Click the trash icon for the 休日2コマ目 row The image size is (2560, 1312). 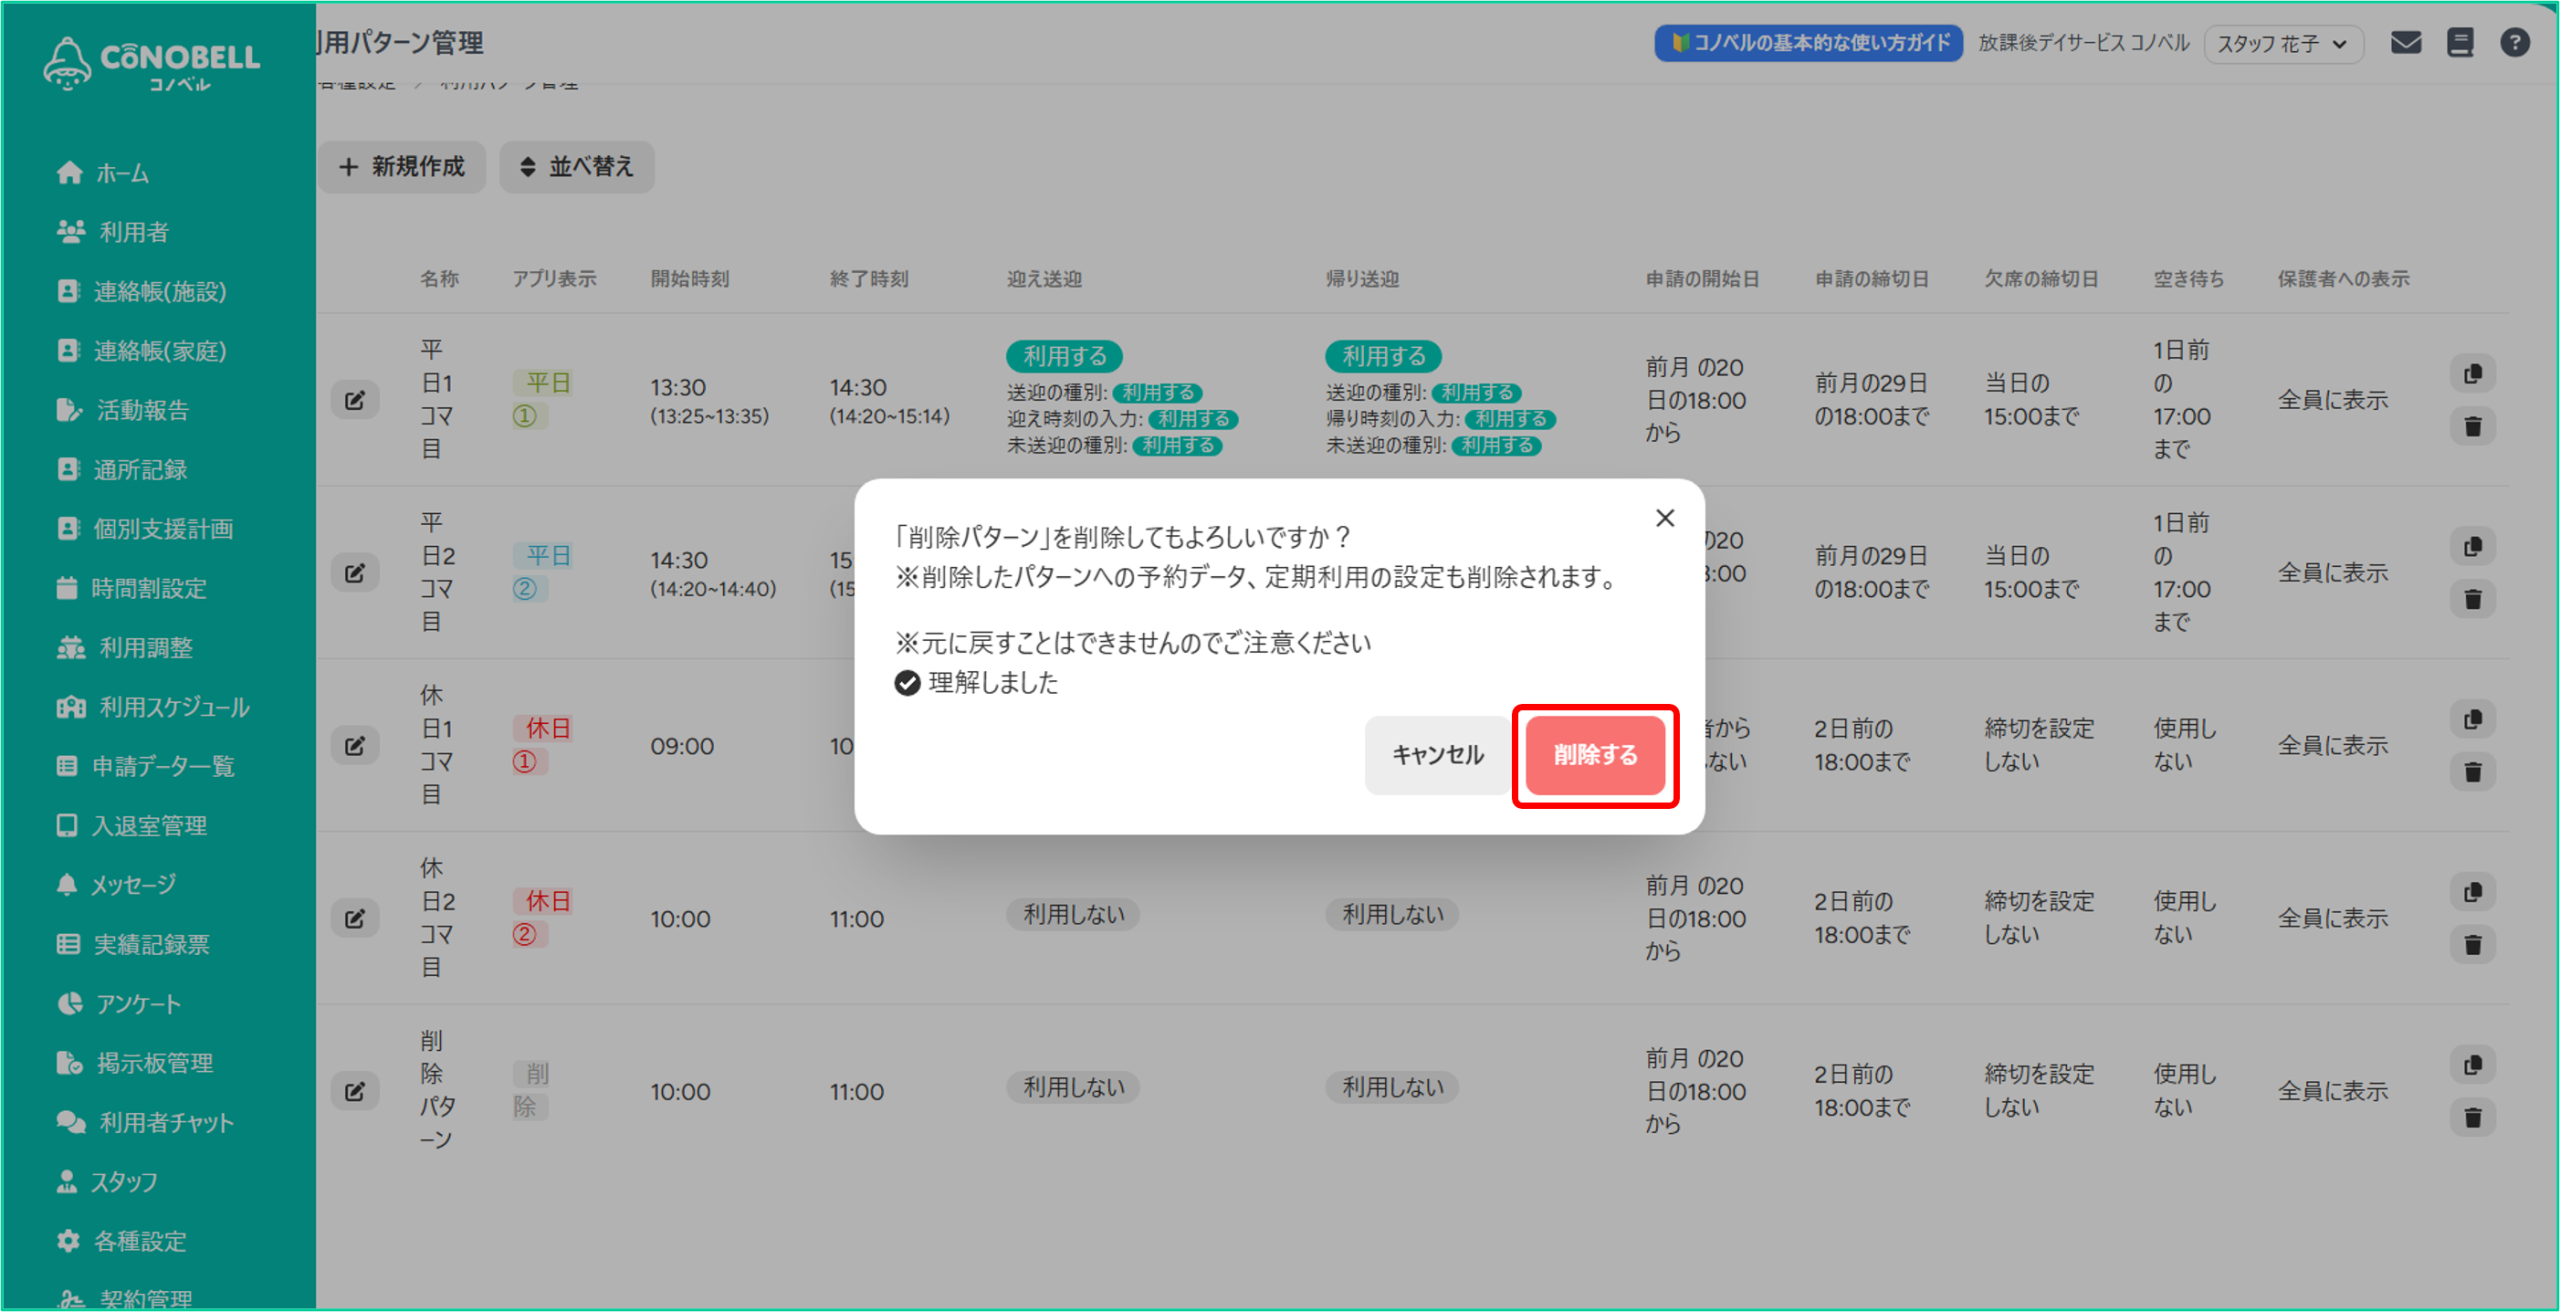[x=2472, y=945]
